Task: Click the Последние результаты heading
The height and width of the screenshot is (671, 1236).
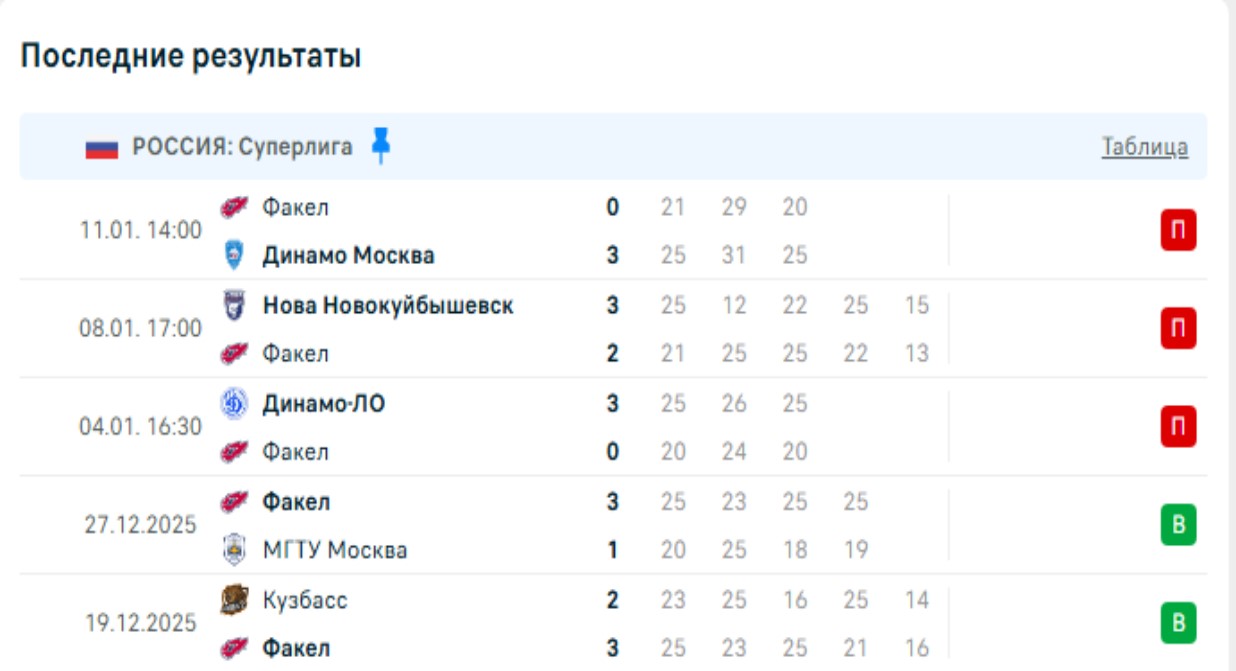Action: tap(191, 56)
